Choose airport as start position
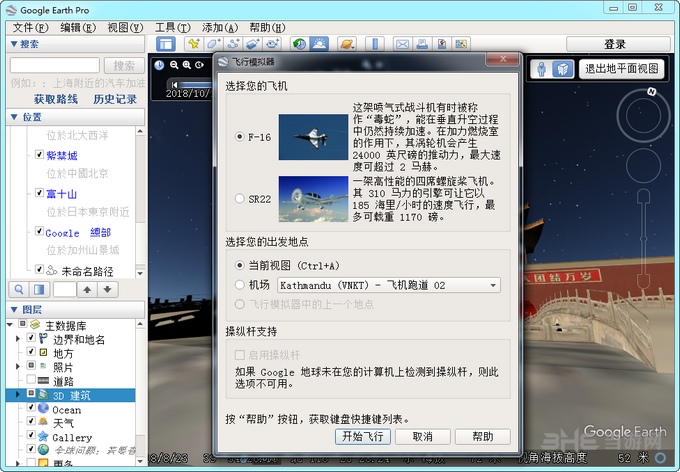 coord(239,285)
